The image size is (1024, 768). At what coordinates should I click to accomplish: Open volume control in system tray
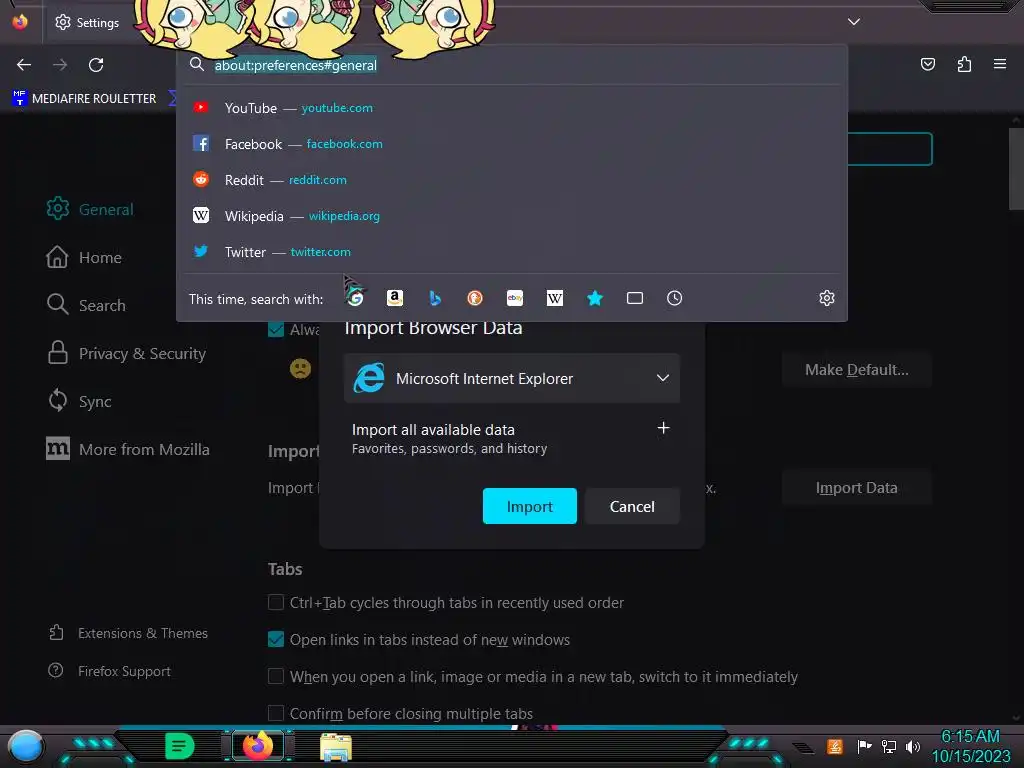913,746
